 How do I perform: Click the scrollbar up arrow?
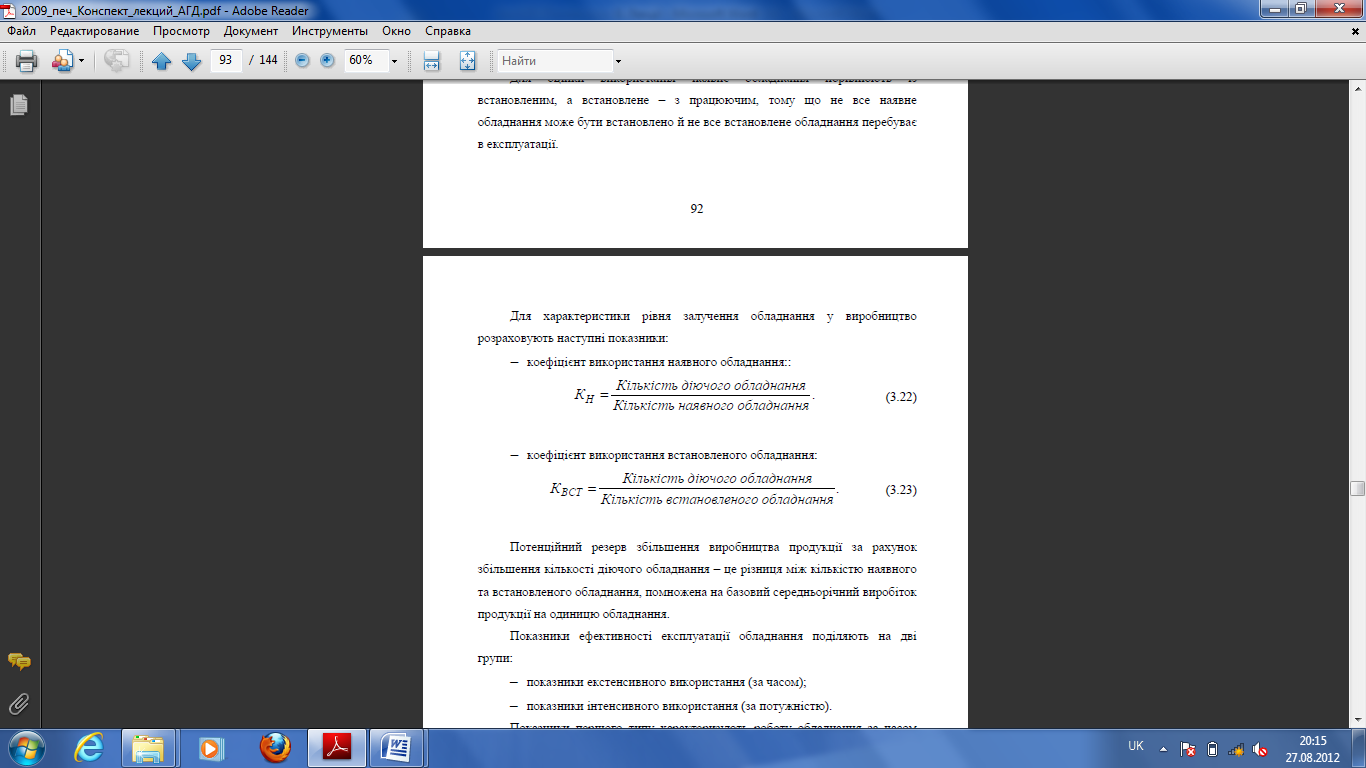[x=1357, y=88]
